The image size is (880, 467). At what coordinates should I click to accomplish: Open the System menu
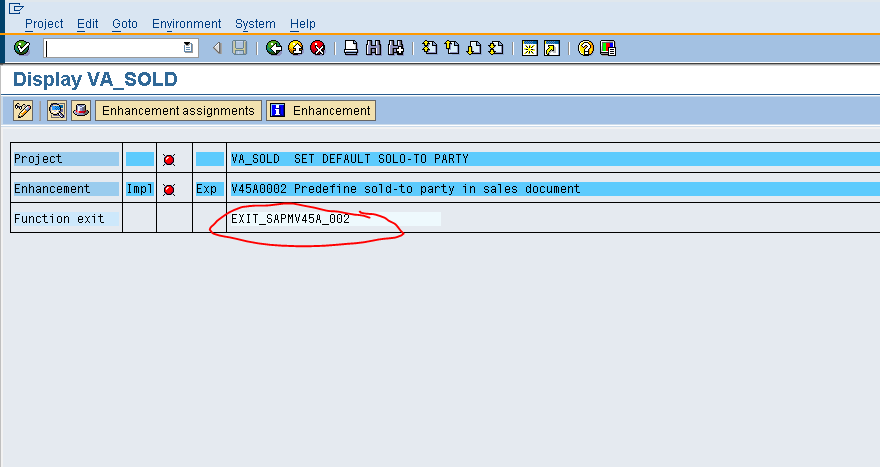255,24
